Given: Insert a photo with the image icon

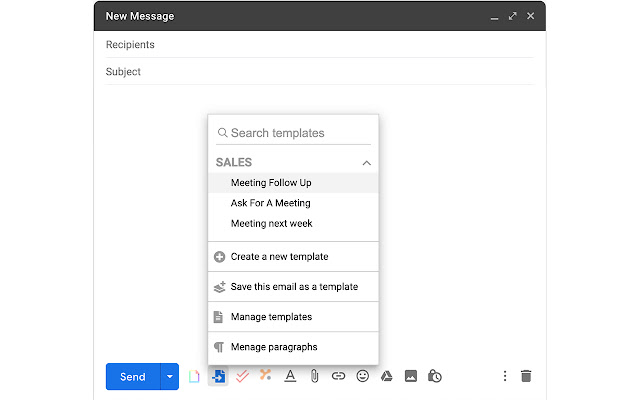Looking at the screenshot, I should click(411, 376).
